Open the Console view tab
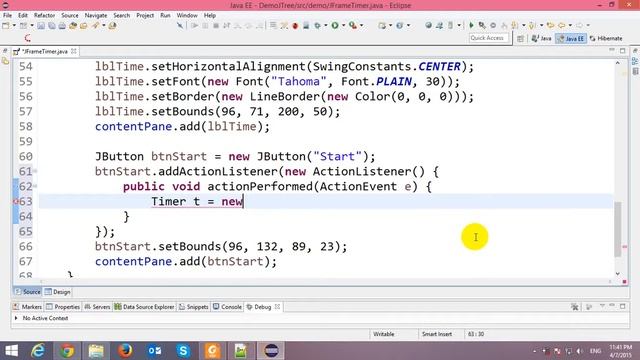Screen dimensions: 640x360 pyautogui.click(x=227, y=307)
